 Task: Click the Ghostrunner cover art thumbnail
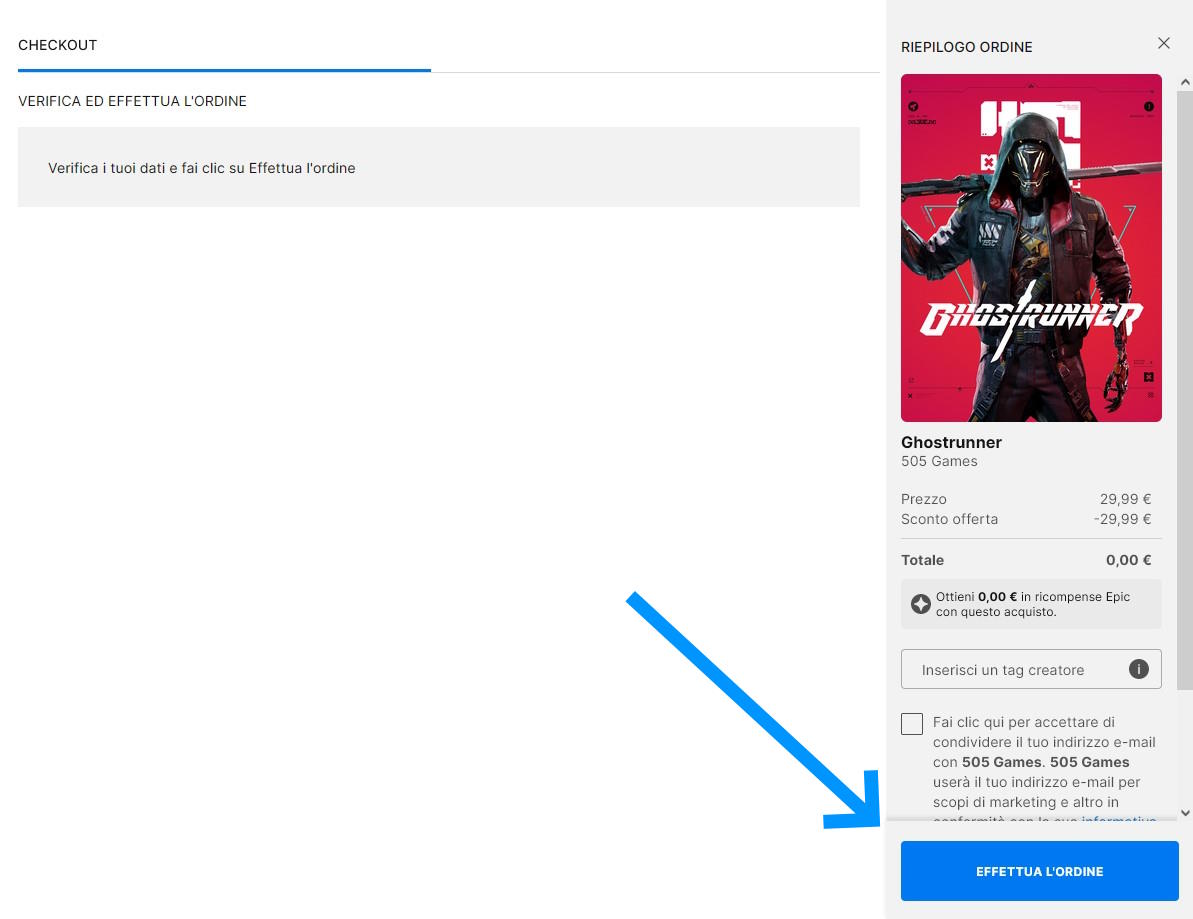pos(1031,248)
